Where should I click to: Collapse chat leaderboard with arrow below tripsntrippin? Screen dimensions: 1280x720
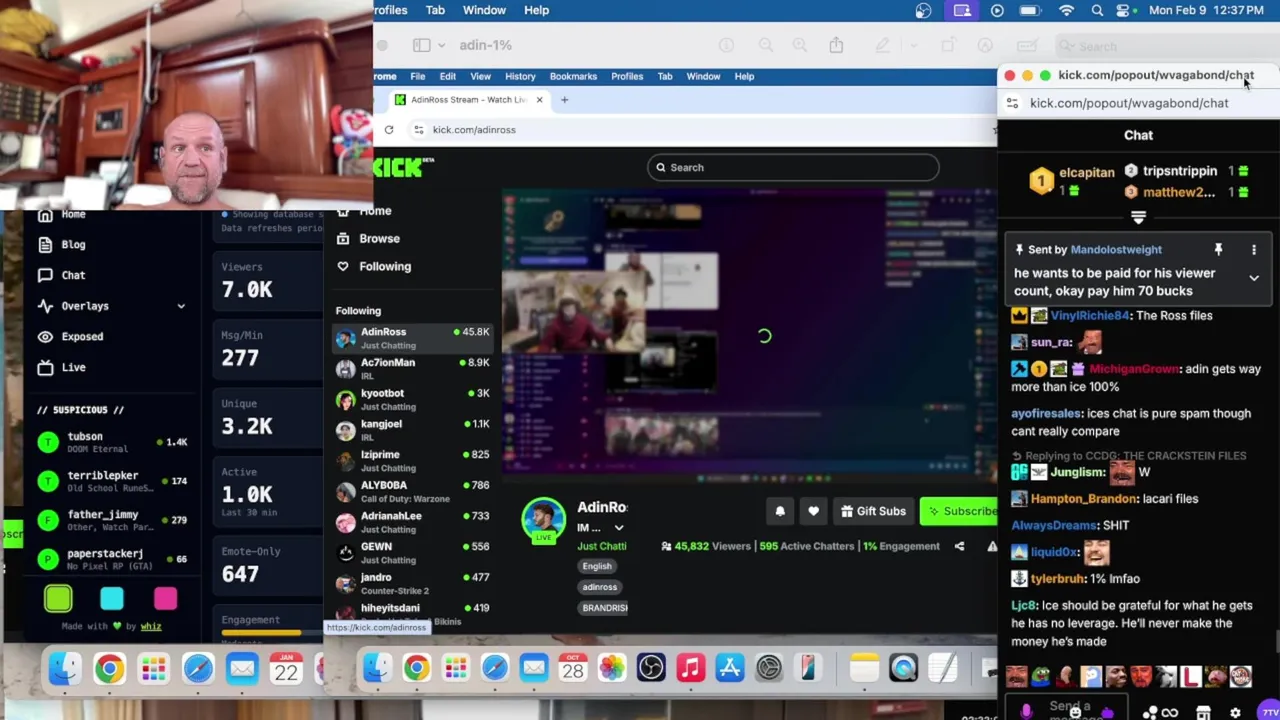[1138, 217]
